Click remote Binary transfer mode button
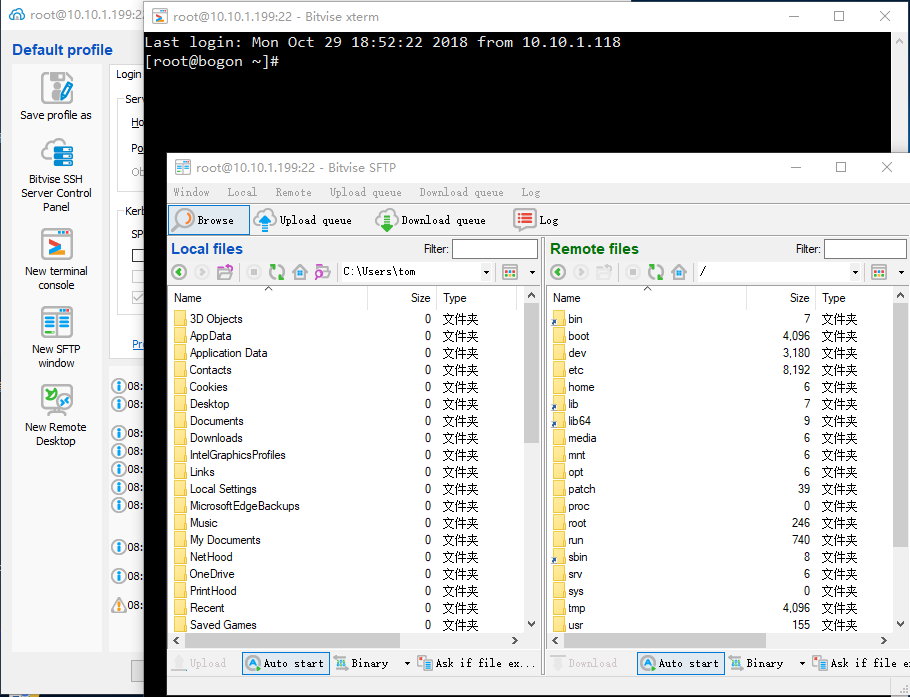The height and width of the screenshot is (697, 910). pos(757,663)
